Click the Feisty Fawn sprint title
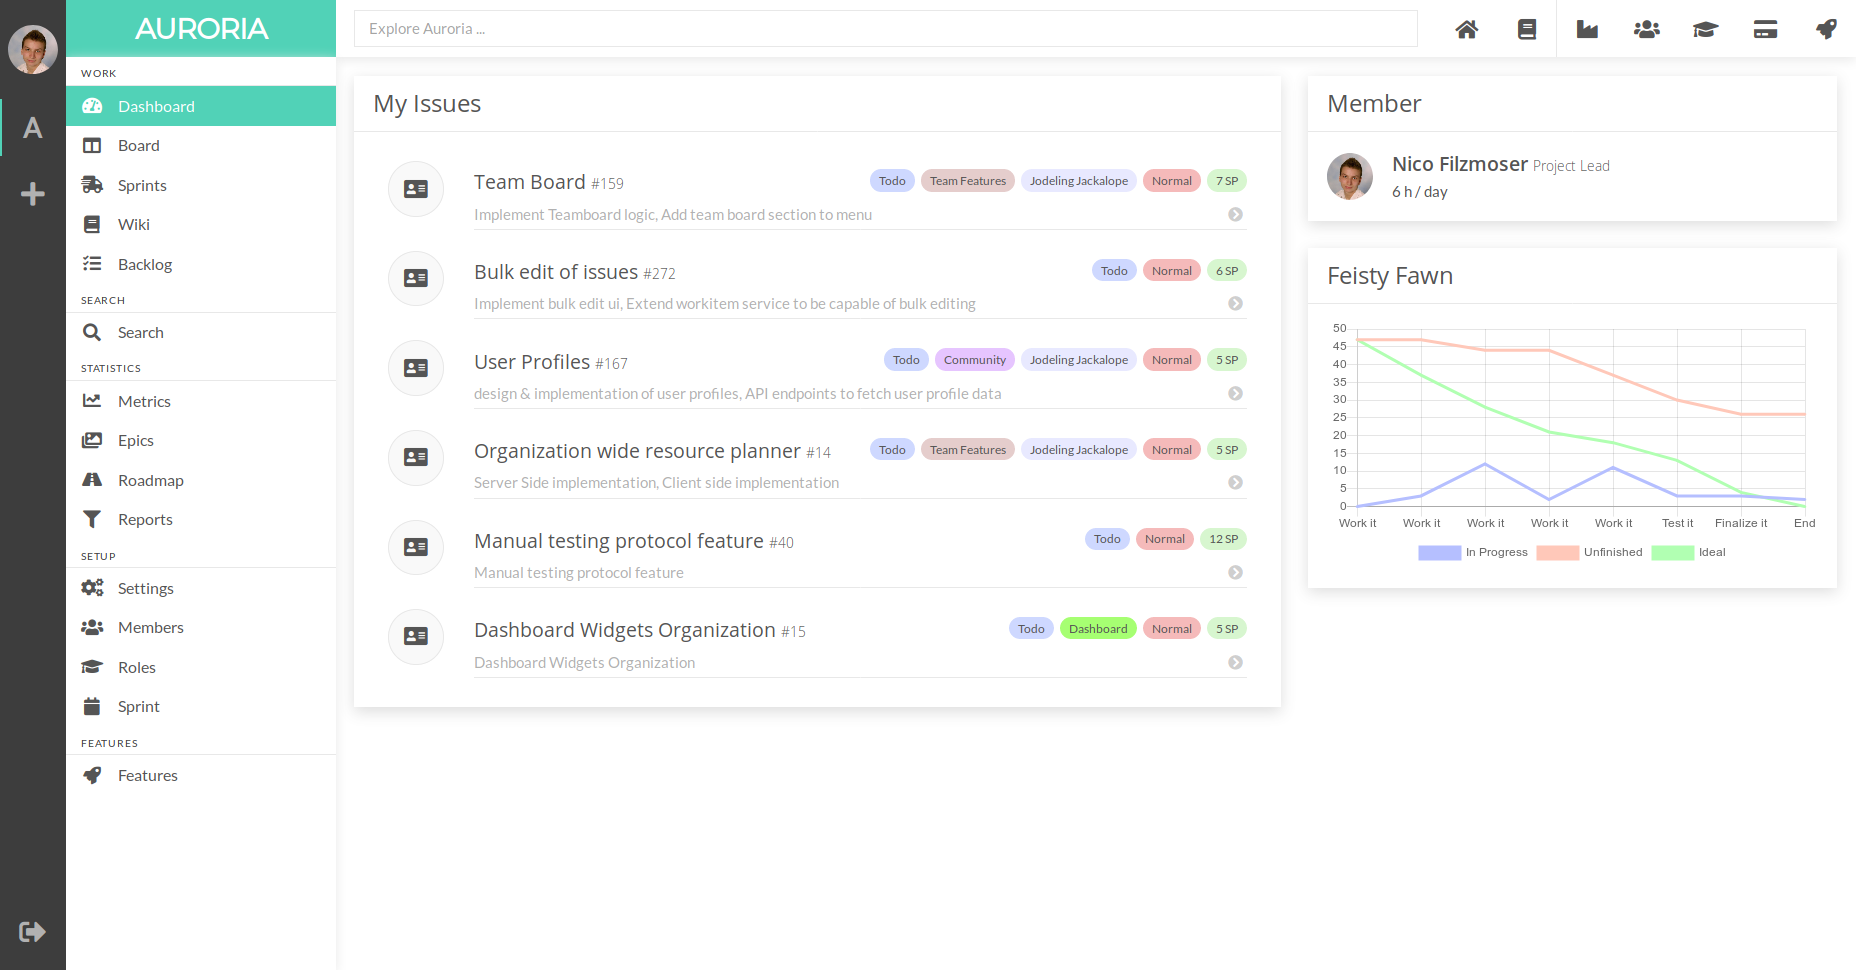1856x970 pixels. [1389, 276]
